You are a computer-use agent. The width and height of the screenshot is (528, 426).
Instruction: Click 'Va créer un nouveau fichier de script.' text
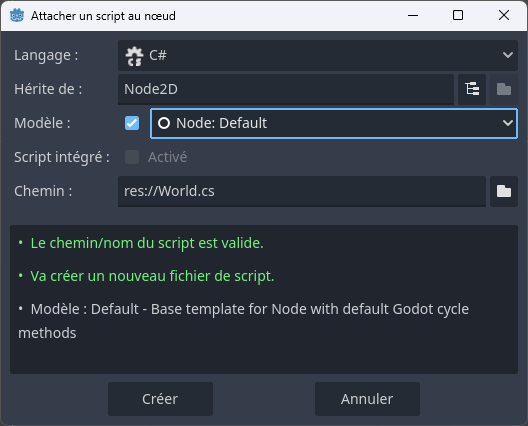click(x=152, y=276)
